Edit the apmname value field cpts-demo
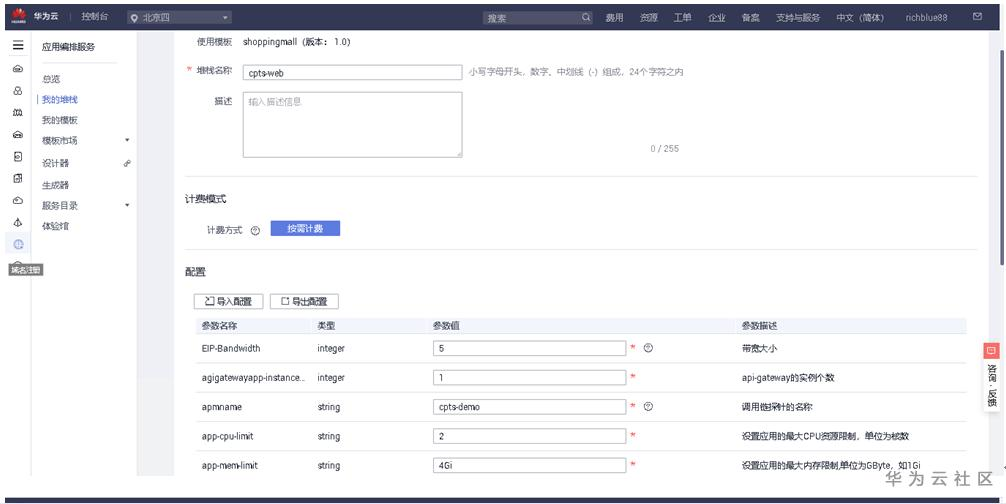The image size is (1006, 504). [x=529, y=407]
